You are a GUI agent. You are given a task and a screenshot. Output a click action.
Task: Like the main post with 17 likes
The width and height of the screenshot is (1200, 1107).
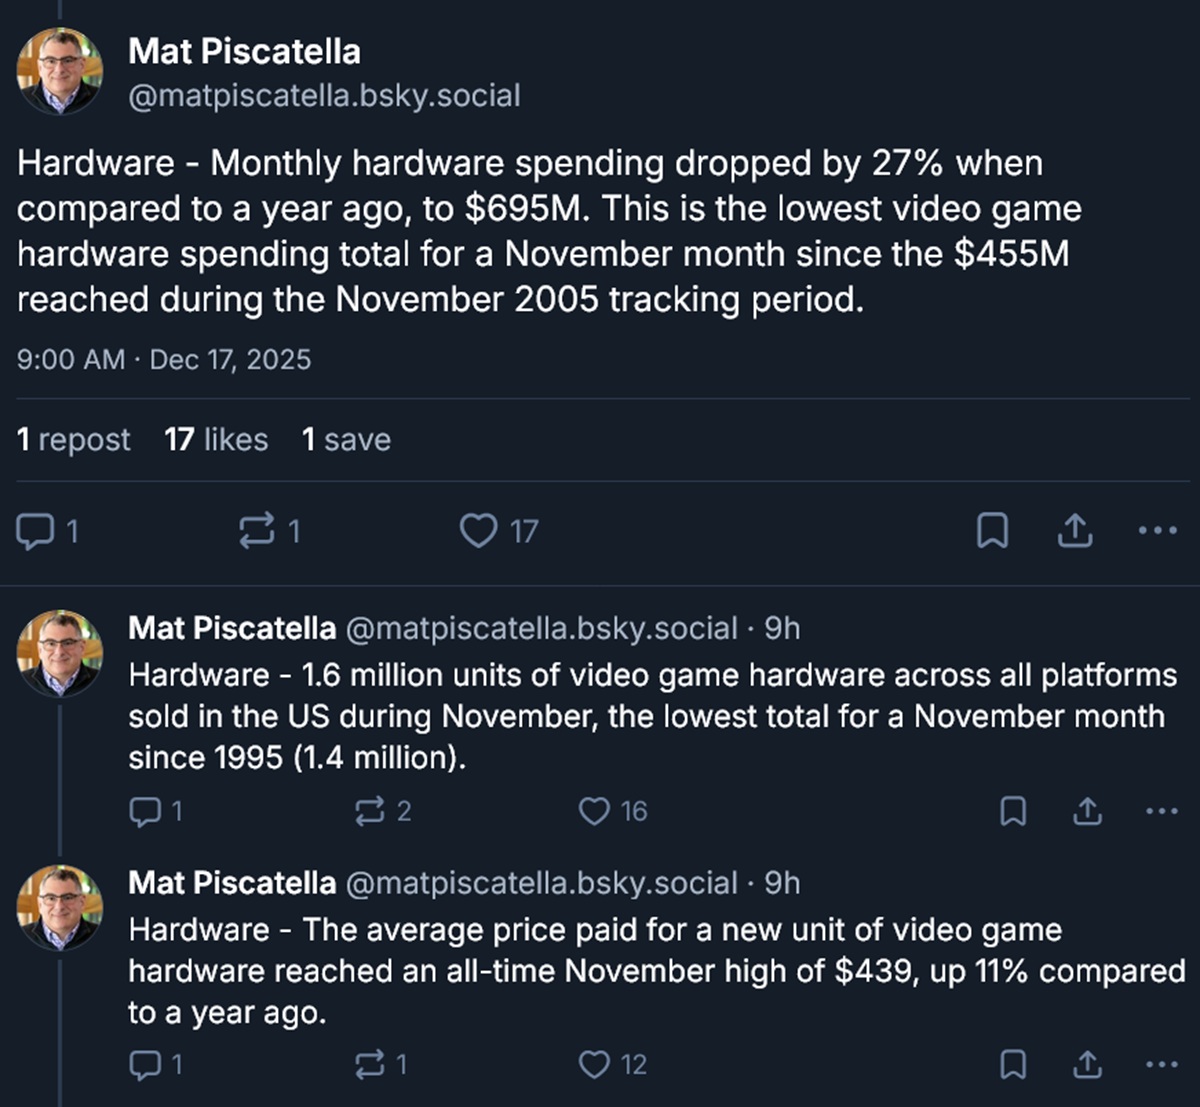479,531
